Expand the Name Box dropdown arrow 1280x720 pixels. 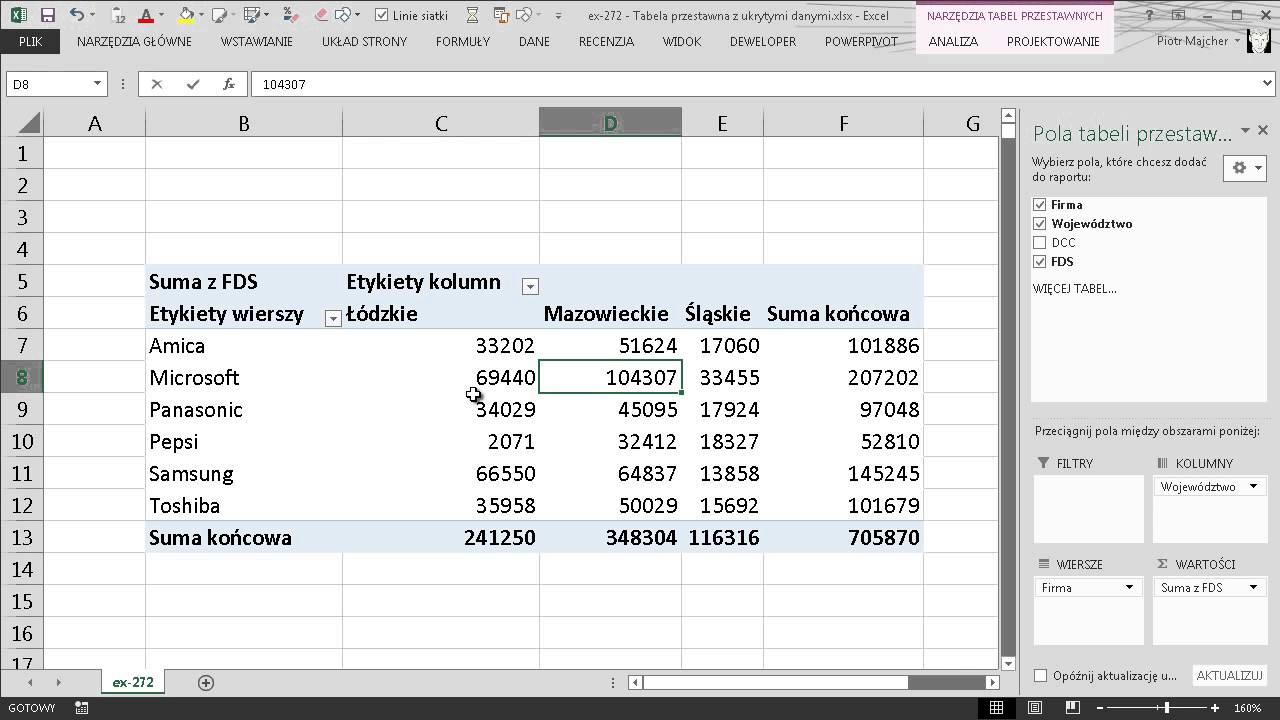tap(97, 84)
